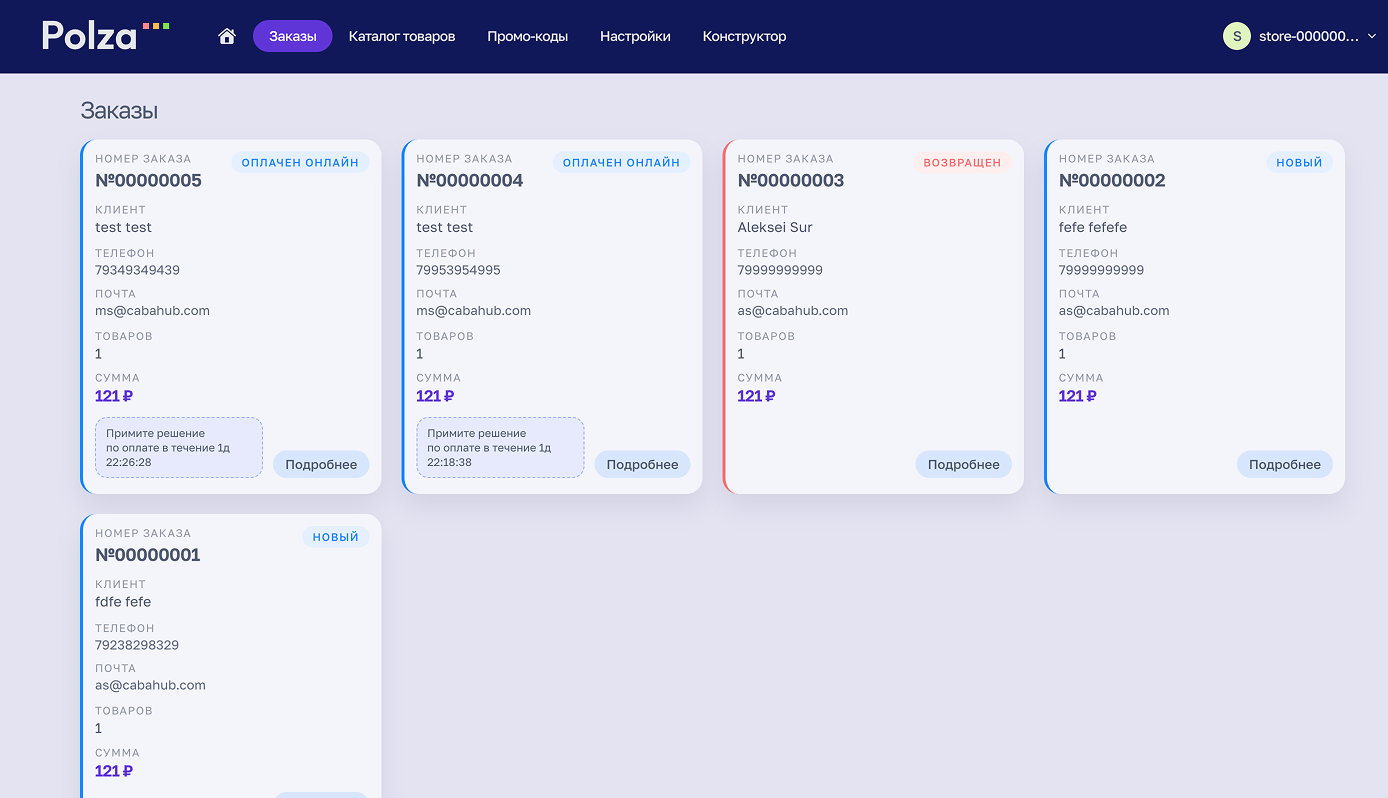
Task: View details of returned order №00000003
Action: coord(963,464)
